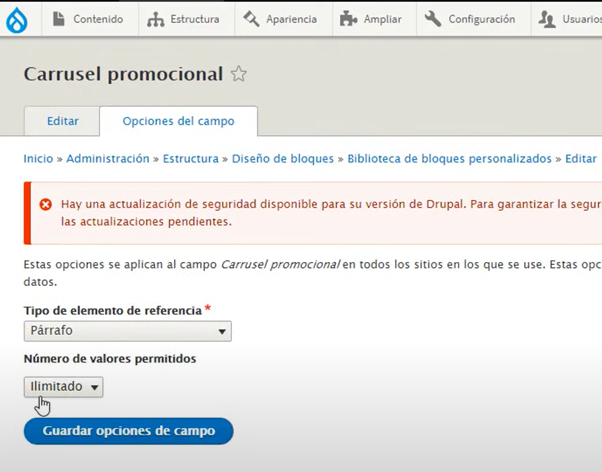Star Carrusel promocional as a shortcut
This screenshot has height=472, width=602.
239,74
